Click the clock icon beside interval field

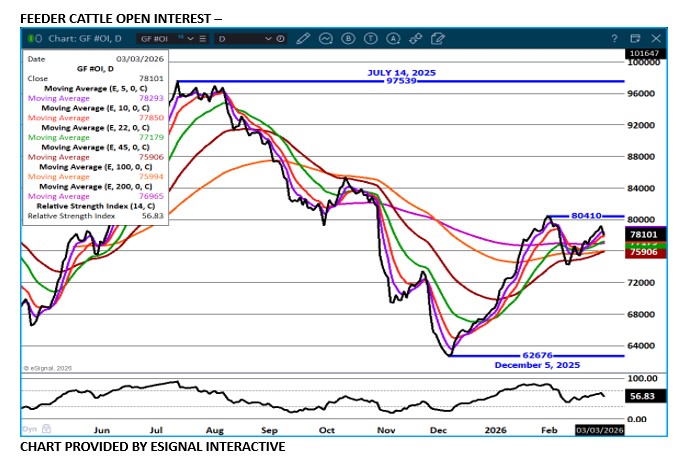281,38
